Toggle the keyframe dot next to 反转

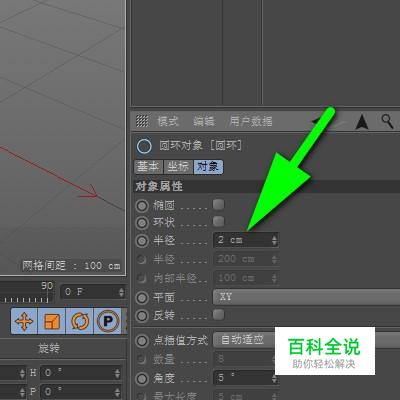click(x=142, y=315)
